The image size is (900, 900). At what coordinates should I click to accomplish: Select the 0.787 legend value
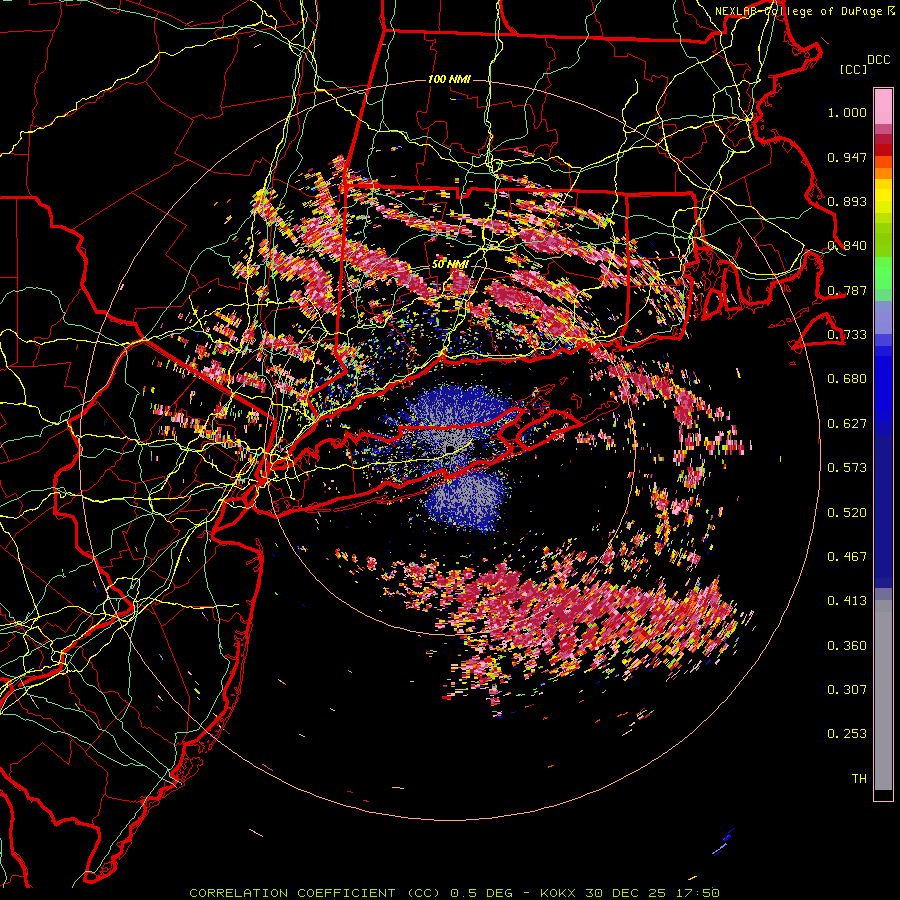pos(847,290)
